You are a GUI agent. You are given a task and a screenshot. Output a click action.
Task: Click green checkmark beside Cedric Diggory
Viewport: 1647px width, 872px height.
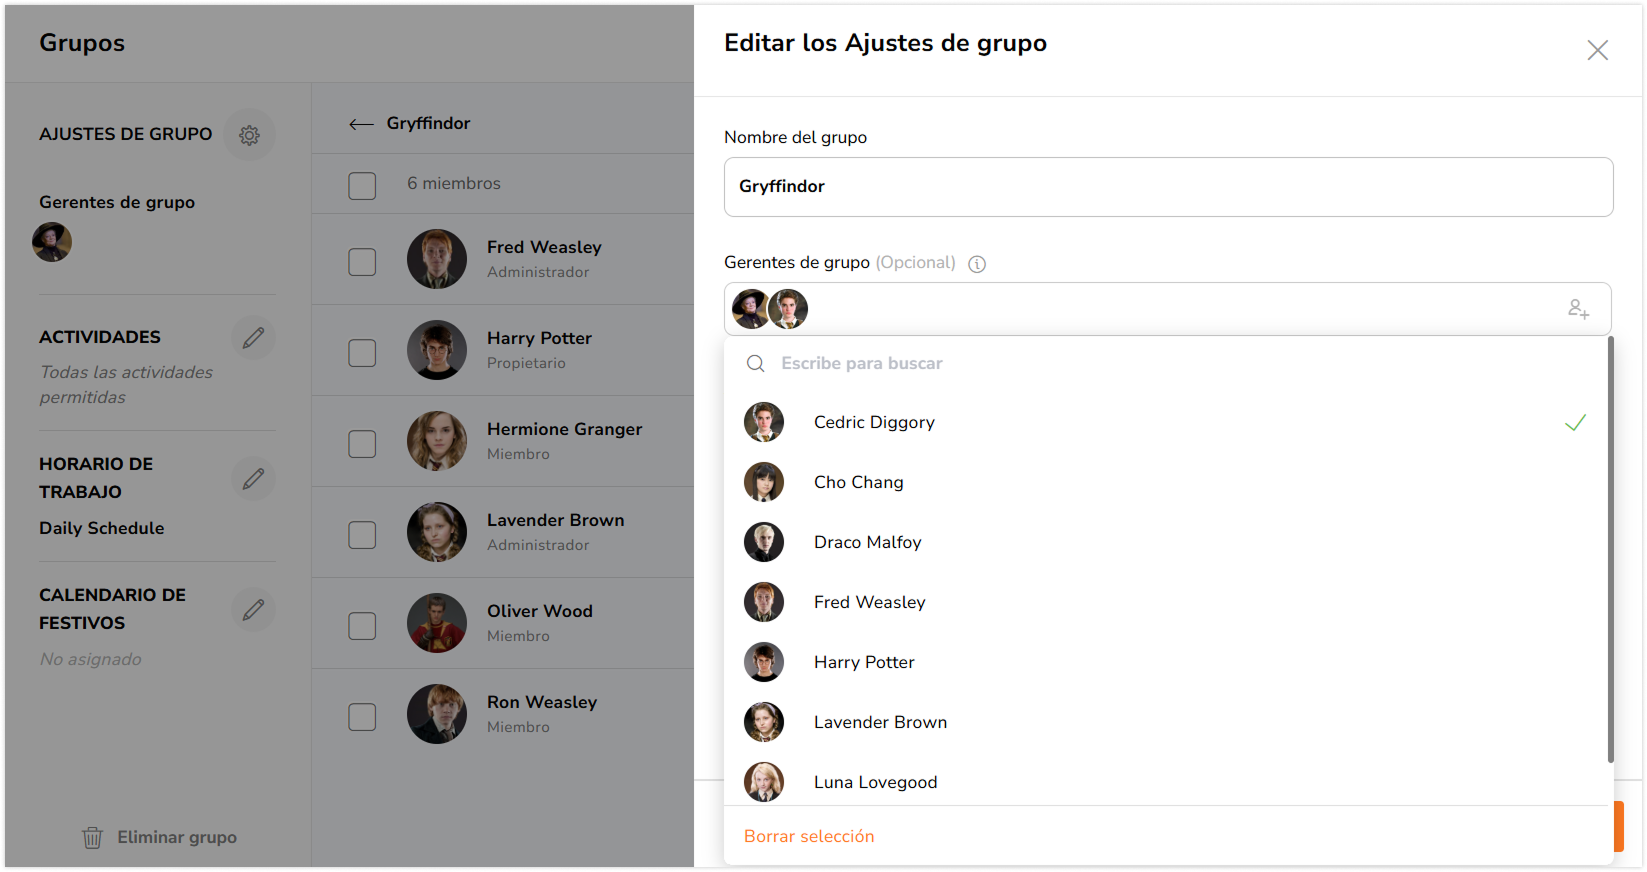[1575, 422]
